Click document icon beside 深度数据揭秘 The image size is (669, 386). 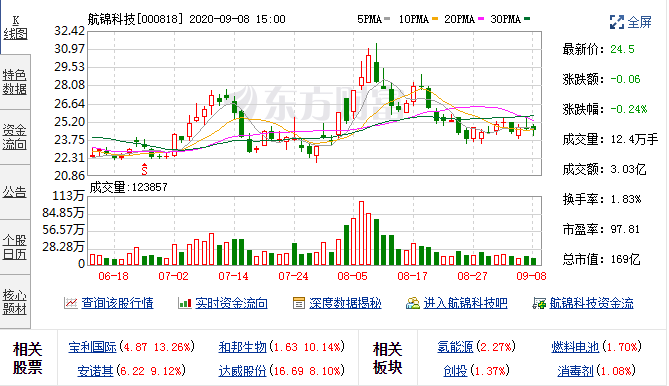click(x=299, y=303)
